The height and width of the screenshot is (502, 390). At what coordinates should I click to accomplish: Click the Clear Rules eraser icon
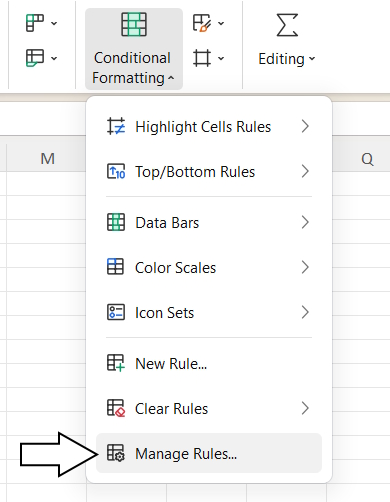(x=116, y=408)
